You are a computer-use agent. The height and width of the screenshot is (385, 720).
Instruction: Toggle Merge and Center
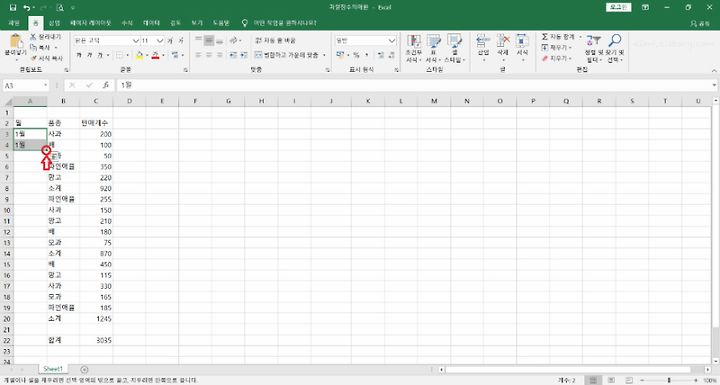[x=287, y=55]
